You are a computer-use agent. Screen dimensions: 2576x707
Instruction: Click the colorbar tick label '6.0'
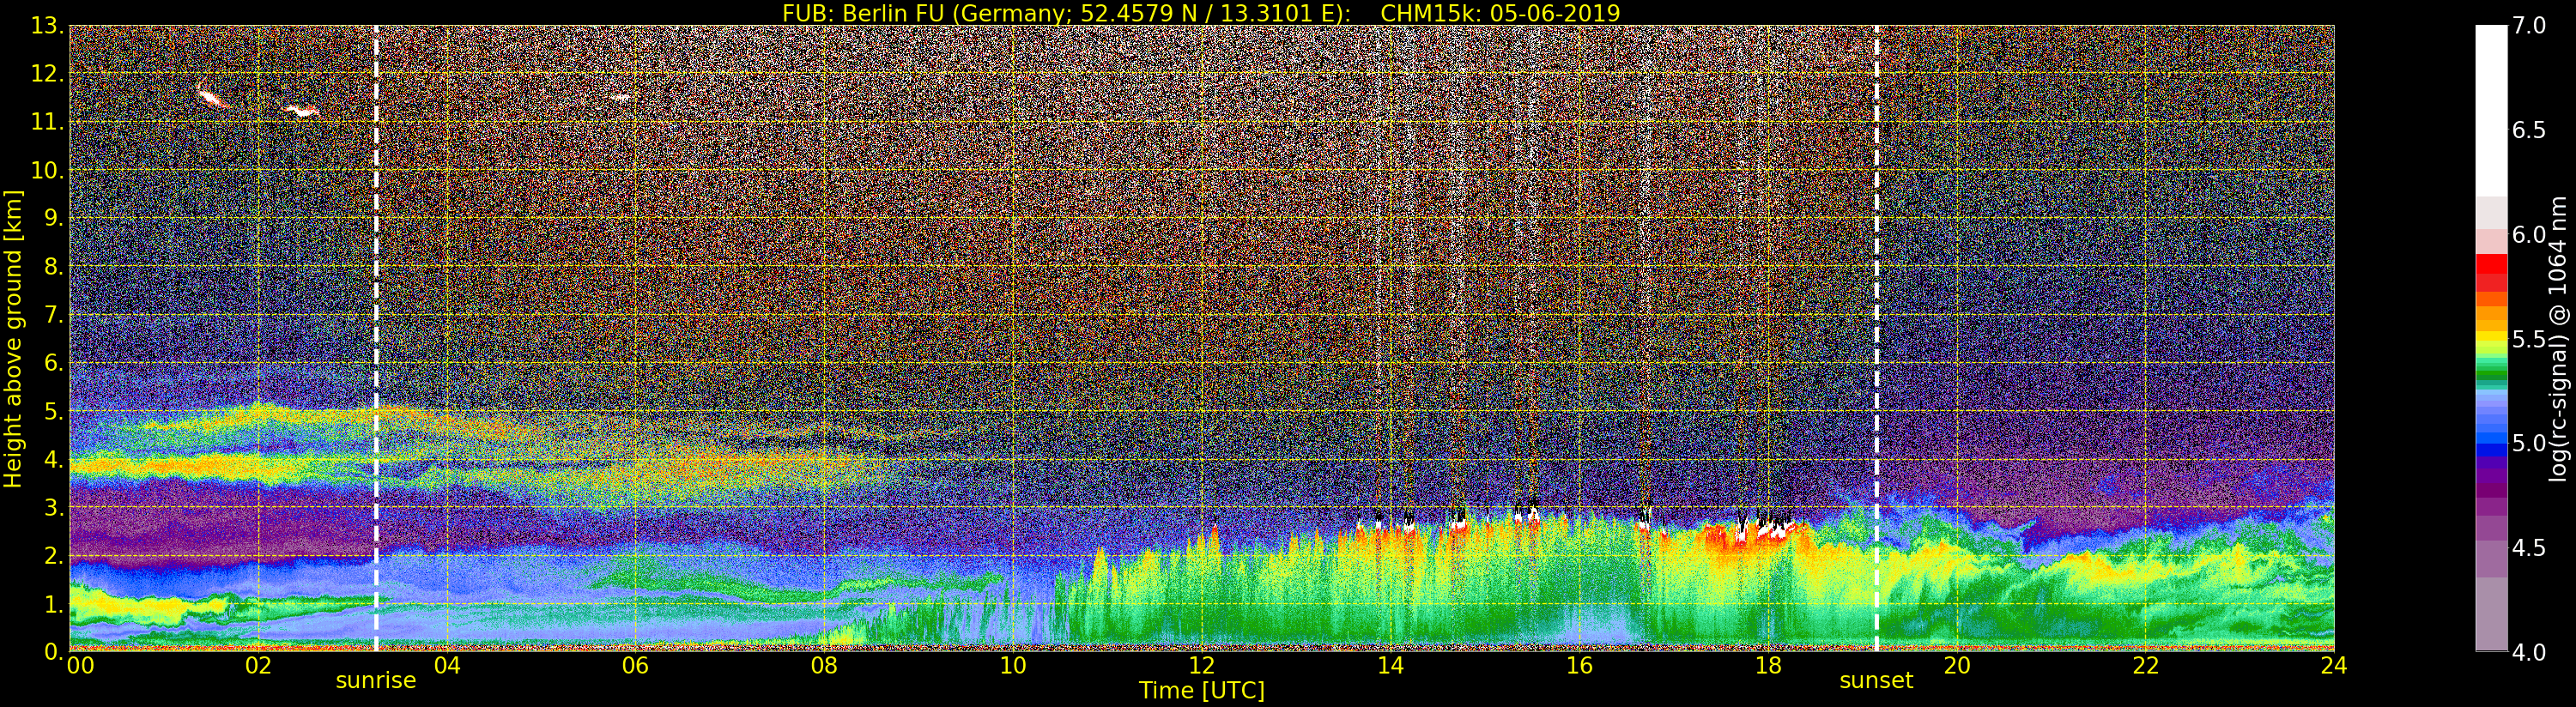click(x=2530, y=235)
